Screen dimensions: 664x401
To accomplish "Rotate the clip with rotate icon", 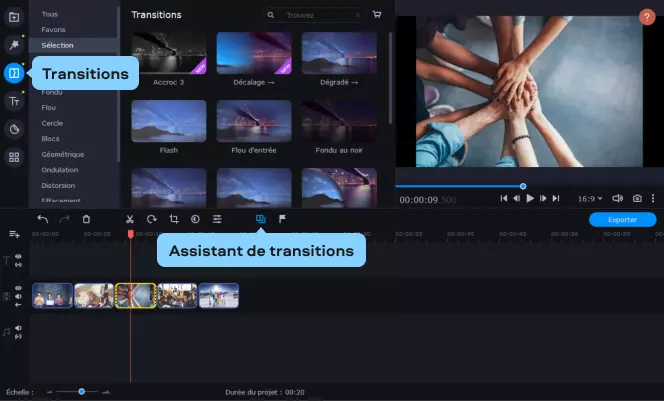I will coord(152,219).
